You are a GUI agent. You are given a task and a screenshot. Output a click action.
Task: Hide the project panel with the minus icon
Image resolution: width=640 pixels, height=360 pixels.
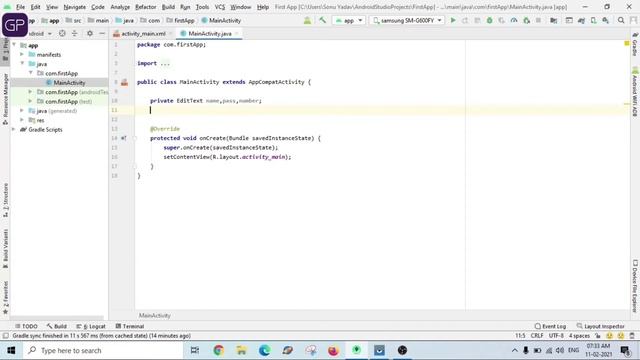[x=102, y=33]
